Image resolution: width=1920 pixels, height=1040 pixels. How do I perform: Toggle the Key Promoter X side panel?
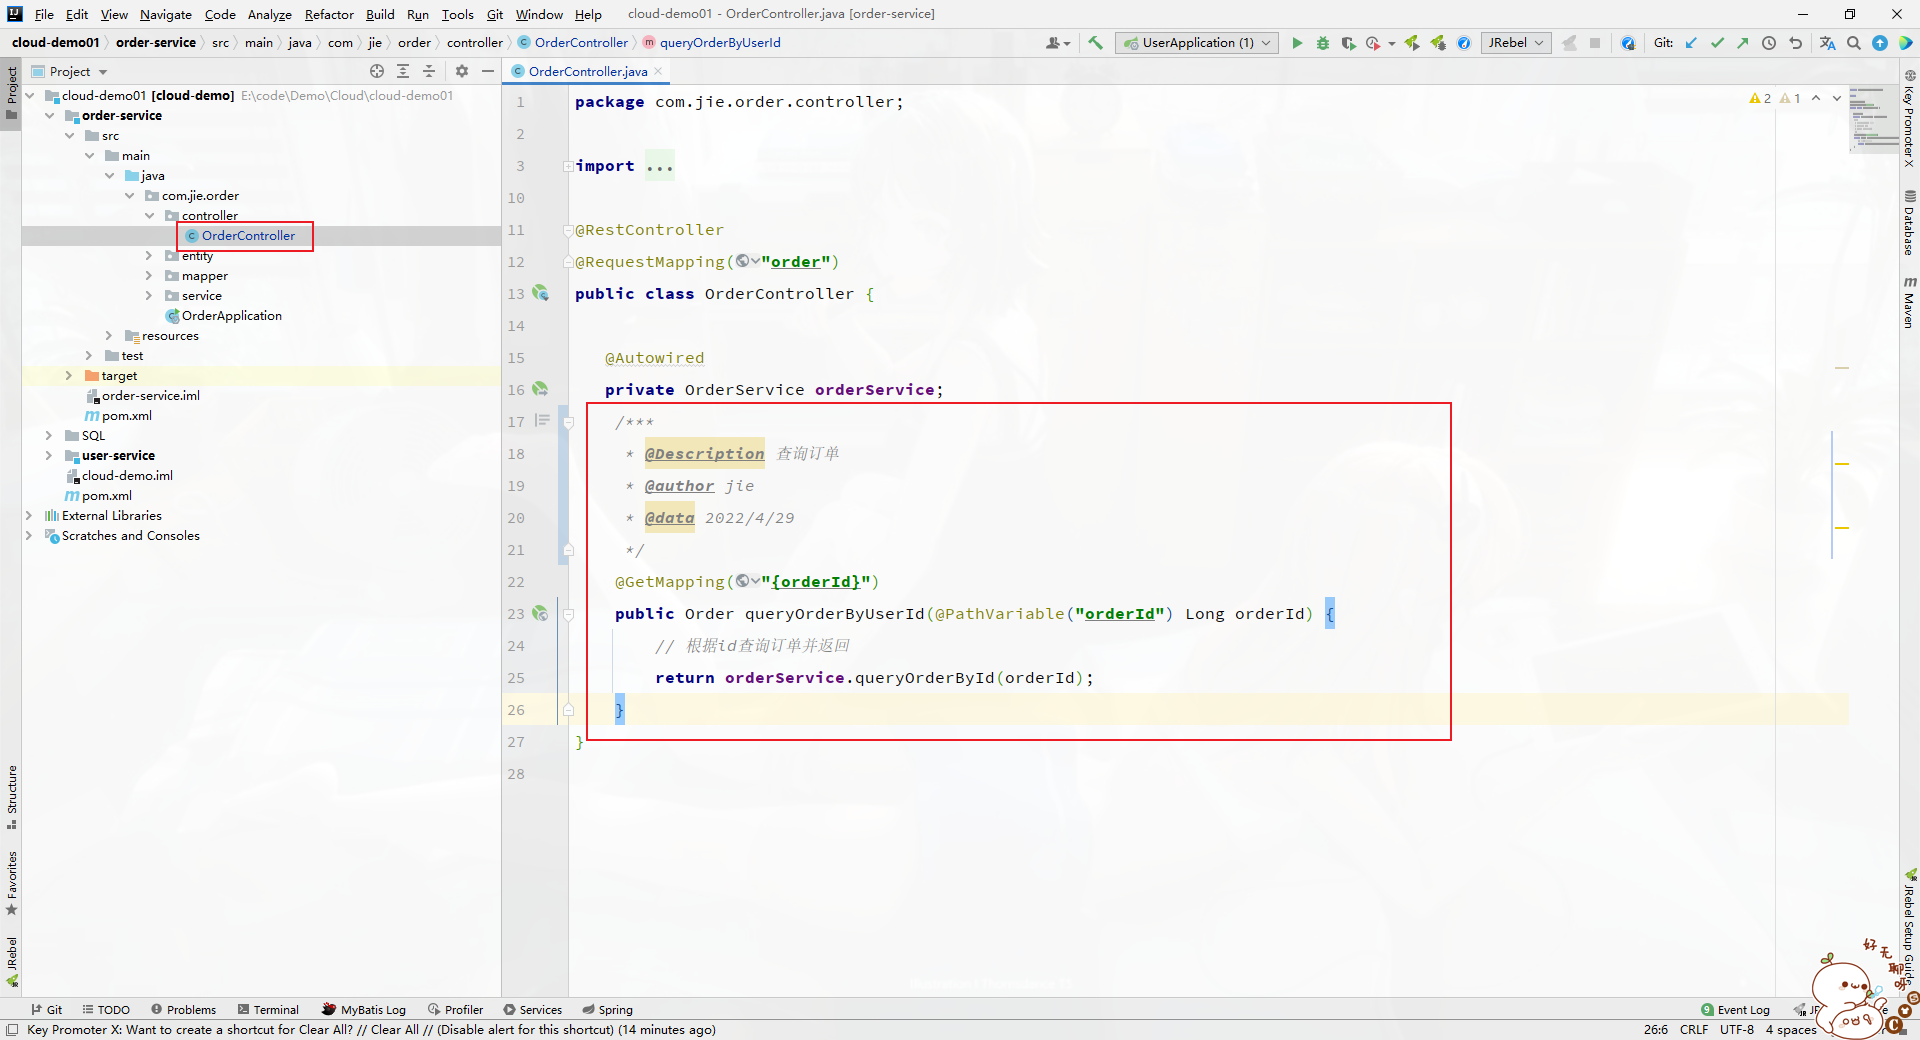click(1909, 118)
